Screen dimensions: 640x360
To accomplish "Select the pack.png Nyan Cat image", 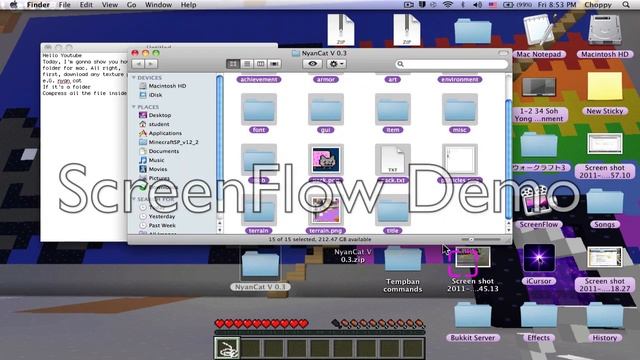I will [325, 160].
